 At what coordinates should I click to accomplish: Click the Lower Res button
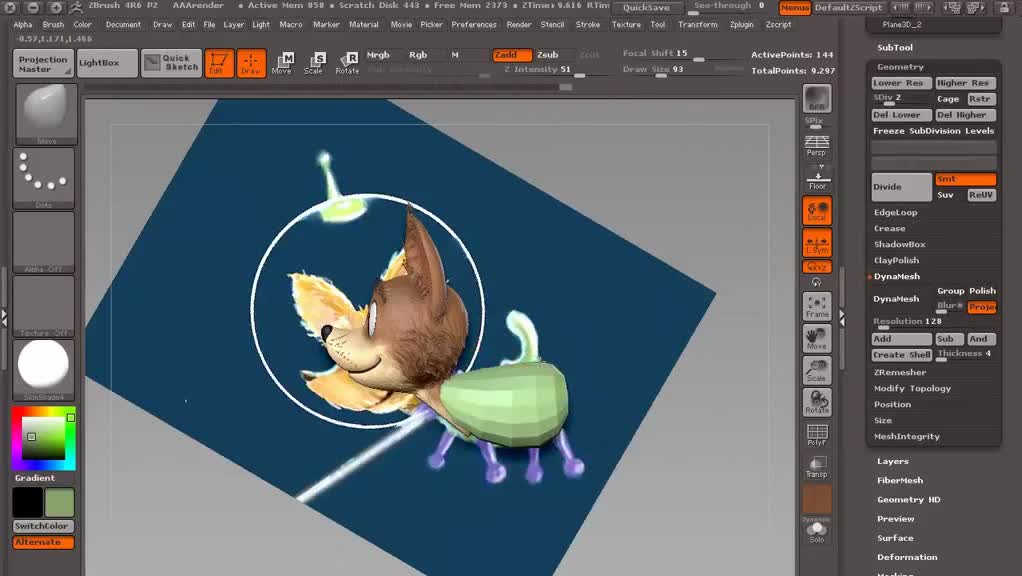tap(901, 83)
